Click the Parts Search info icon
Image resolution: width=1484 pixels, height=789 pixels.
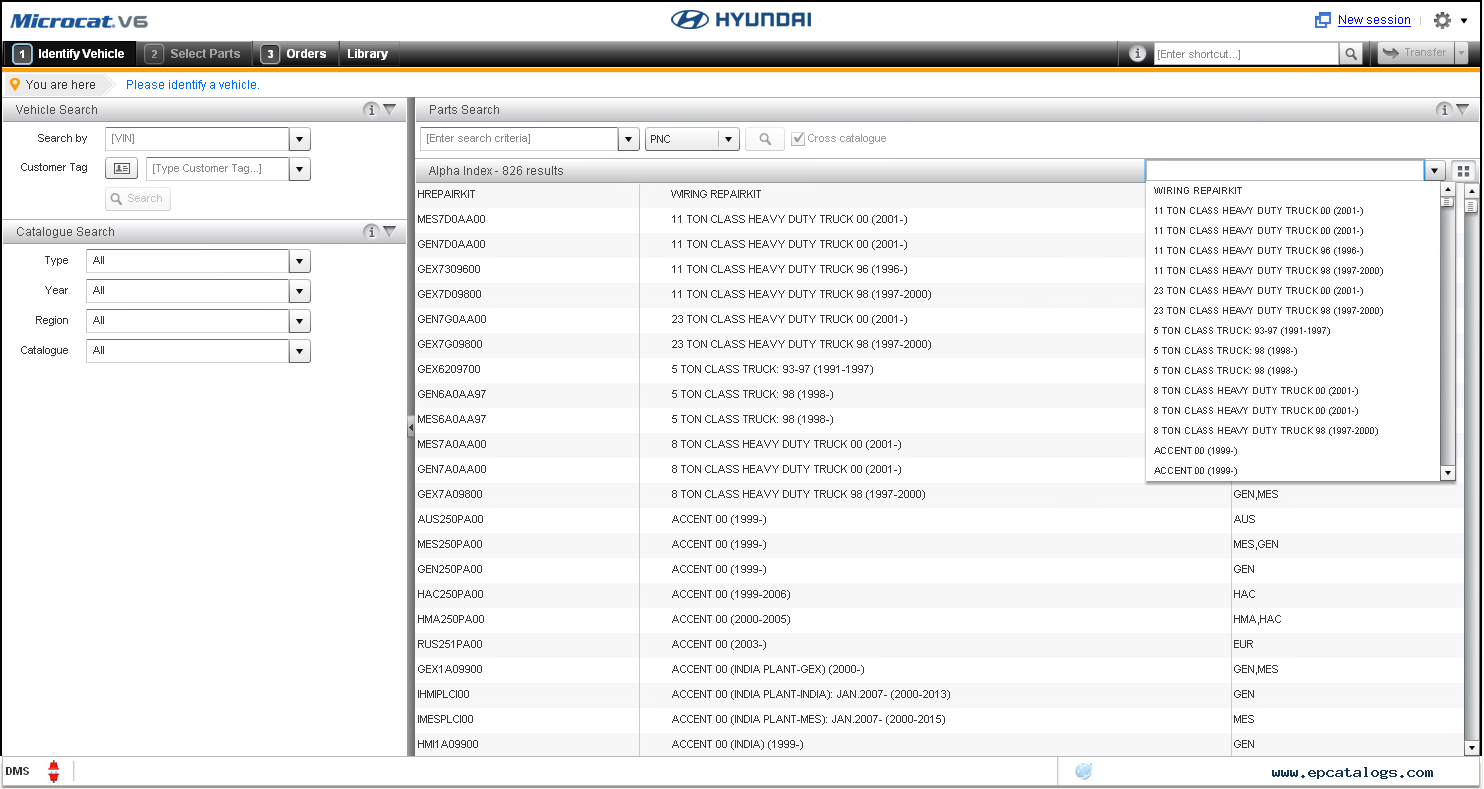(1443, 110)
